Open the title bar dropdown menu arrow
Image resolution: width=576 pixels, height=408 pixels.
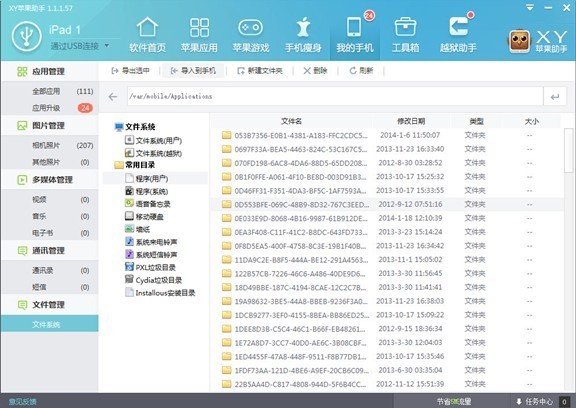(530, 7)
